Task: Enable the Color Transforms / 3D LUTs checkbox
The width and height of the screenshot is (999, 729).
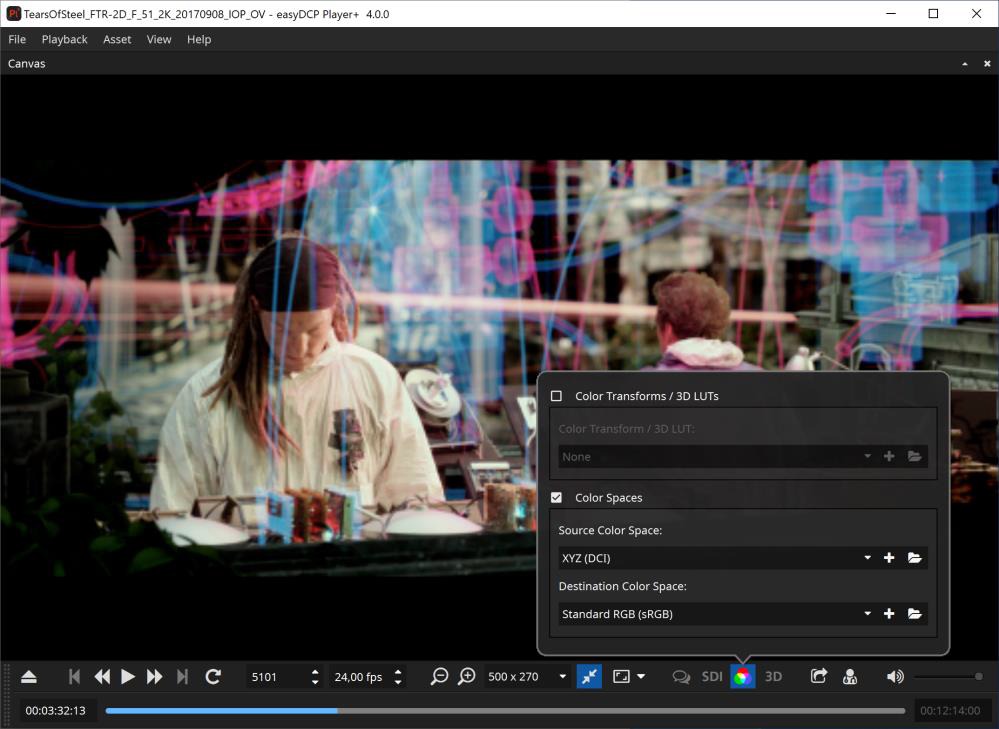Action: [557, 396]
